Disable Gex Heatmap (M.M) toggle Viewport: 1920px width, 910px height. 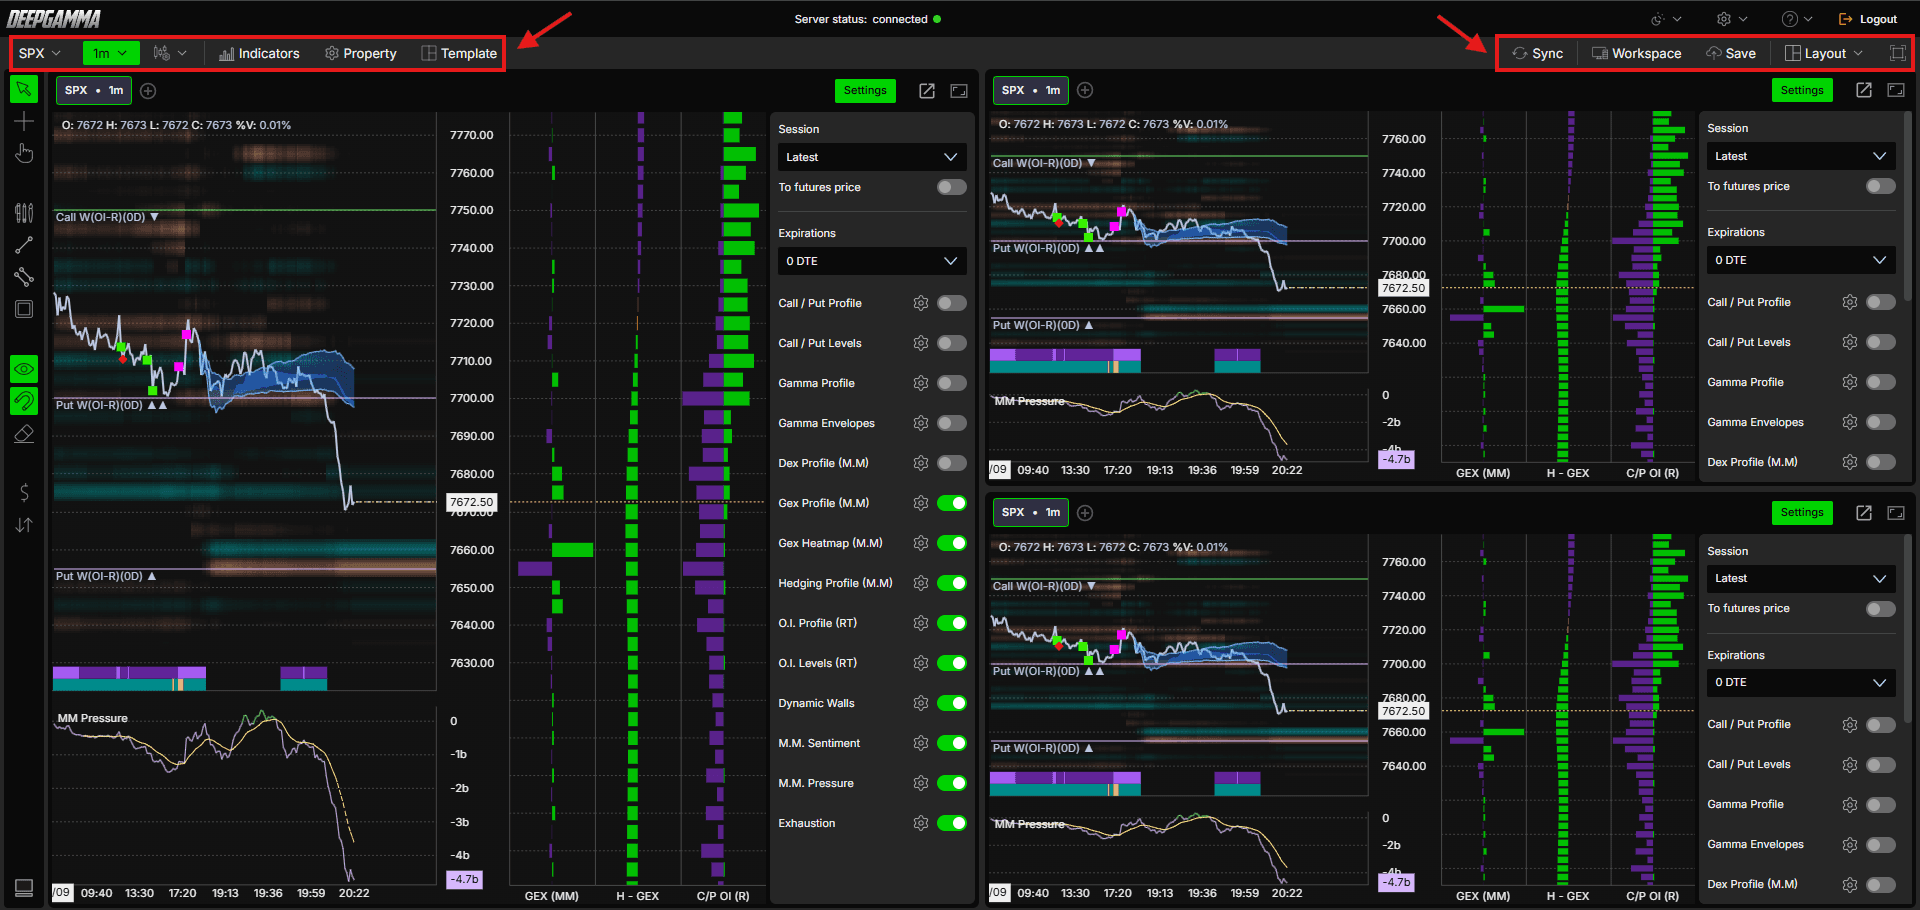tap(952, 543)
